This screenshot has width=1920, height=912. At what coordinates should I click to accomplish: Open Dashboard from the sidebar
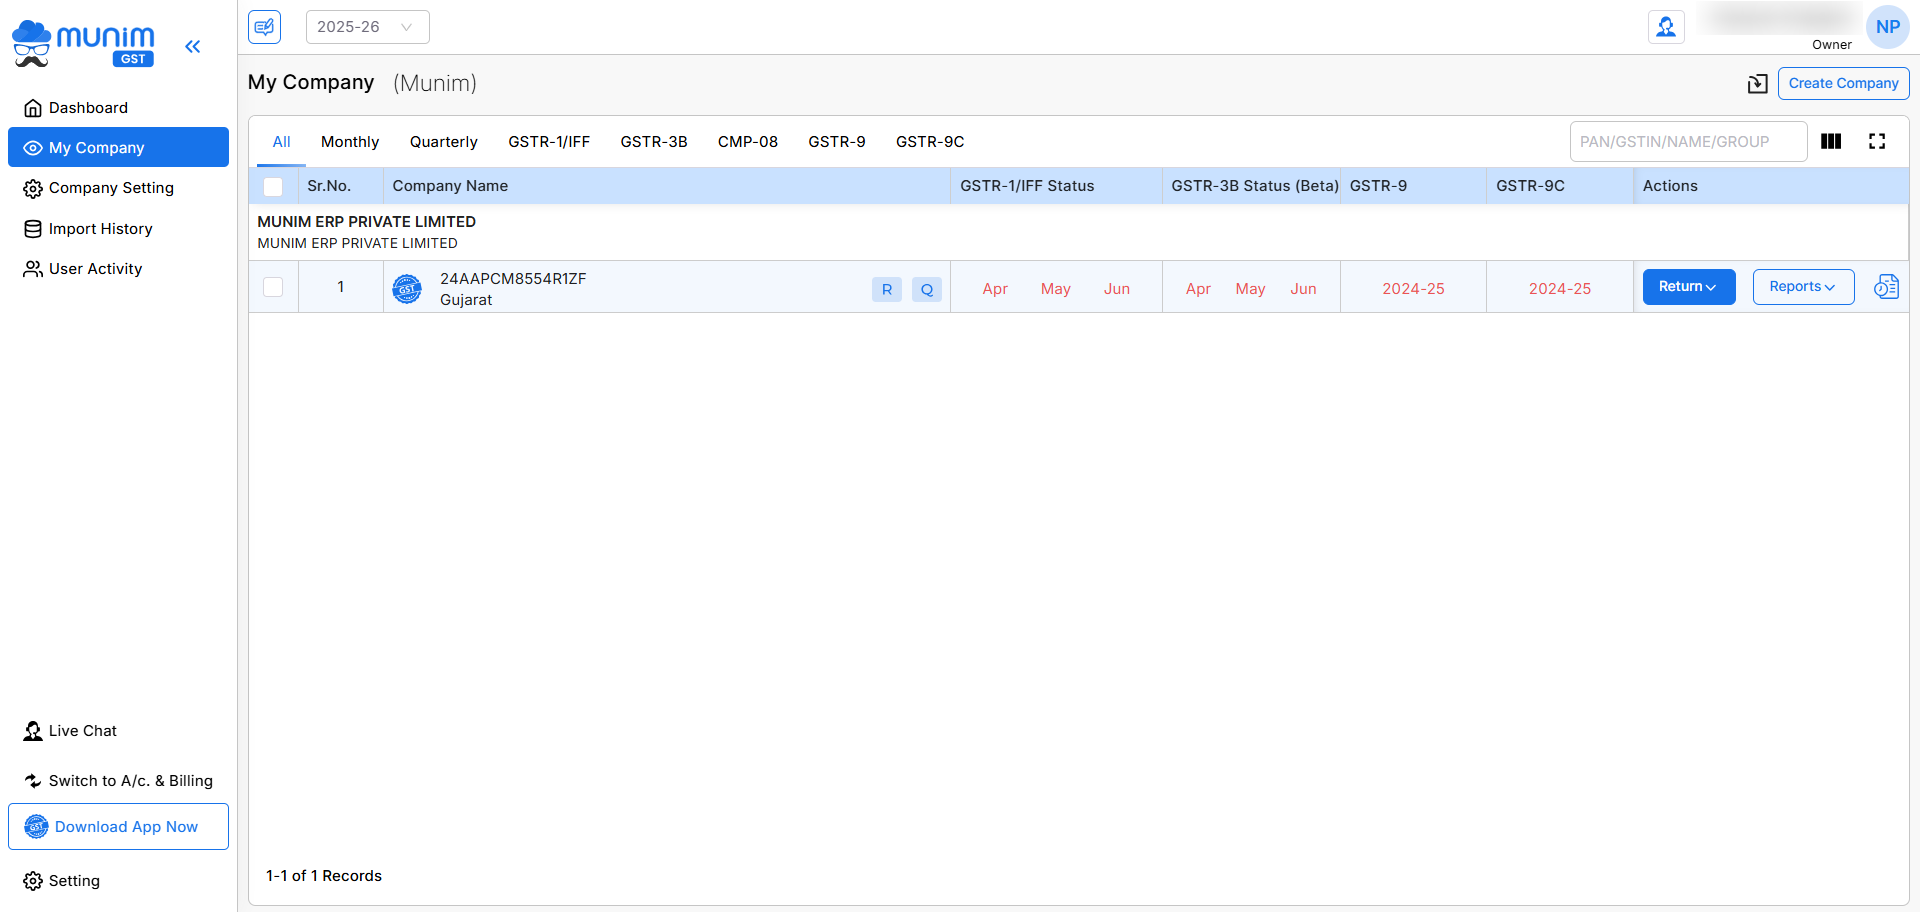pos(118,108)
